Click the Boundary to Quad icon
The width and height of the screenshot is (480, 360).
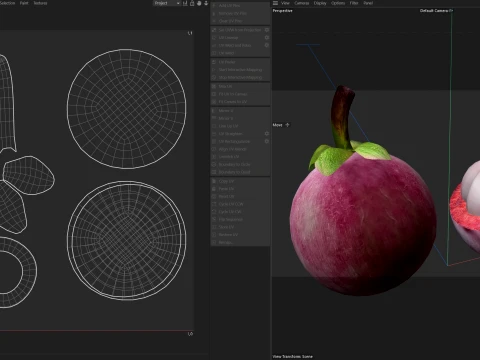coord(214,172)
